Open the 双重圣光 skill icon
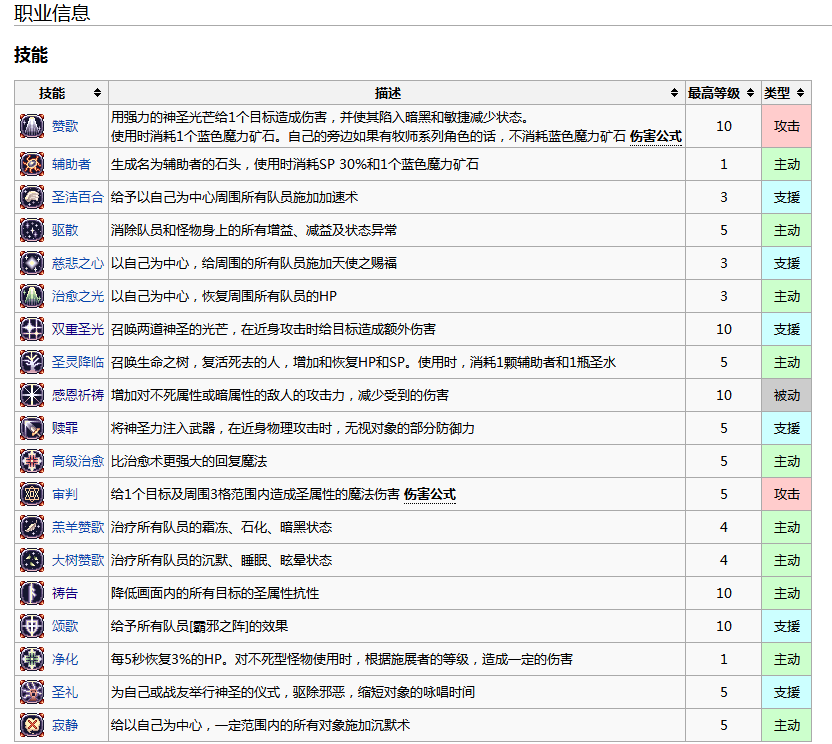 point(32,329)
